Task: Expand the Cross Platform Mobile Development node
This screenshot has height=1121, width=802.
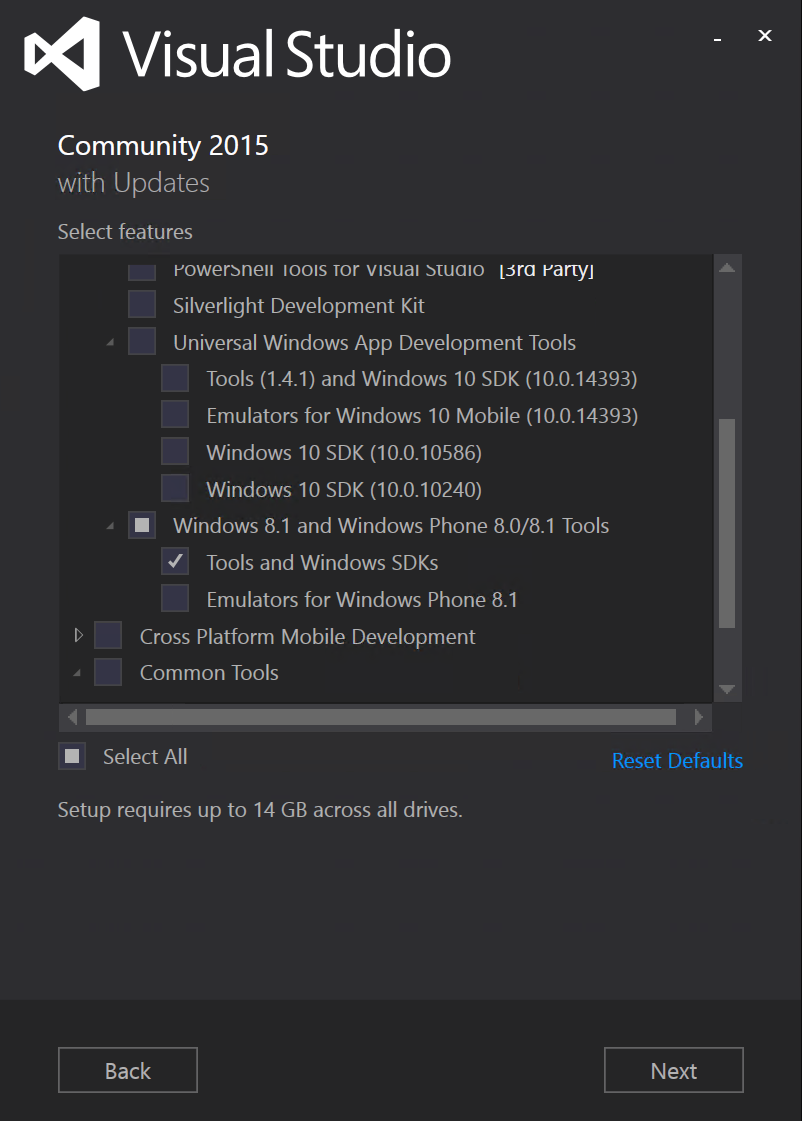Action: [79, 636]
